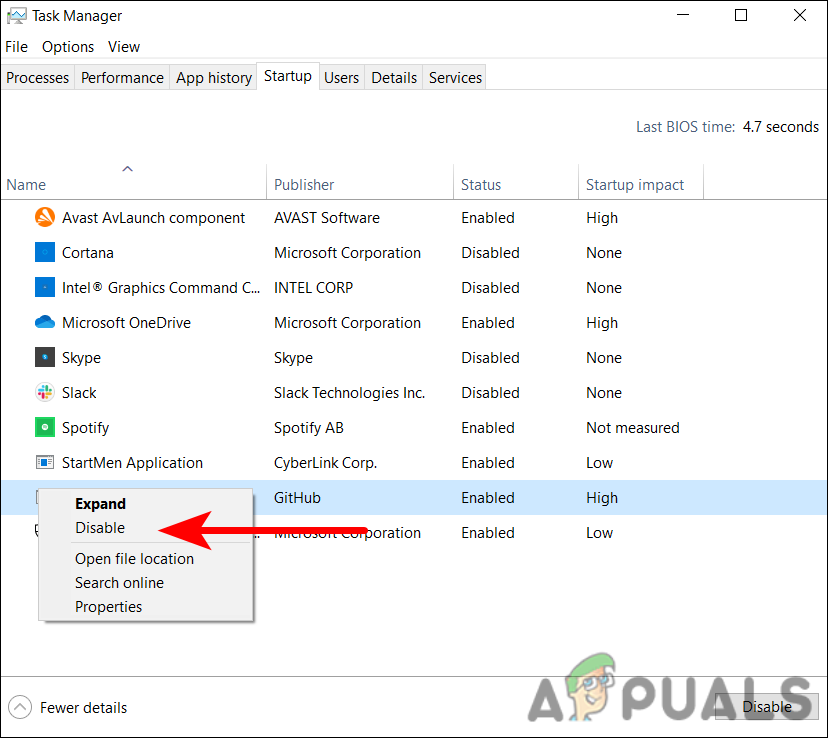
Task: Switch to the Processes tab
Action: pyautogui.click(x=37, y=78)
